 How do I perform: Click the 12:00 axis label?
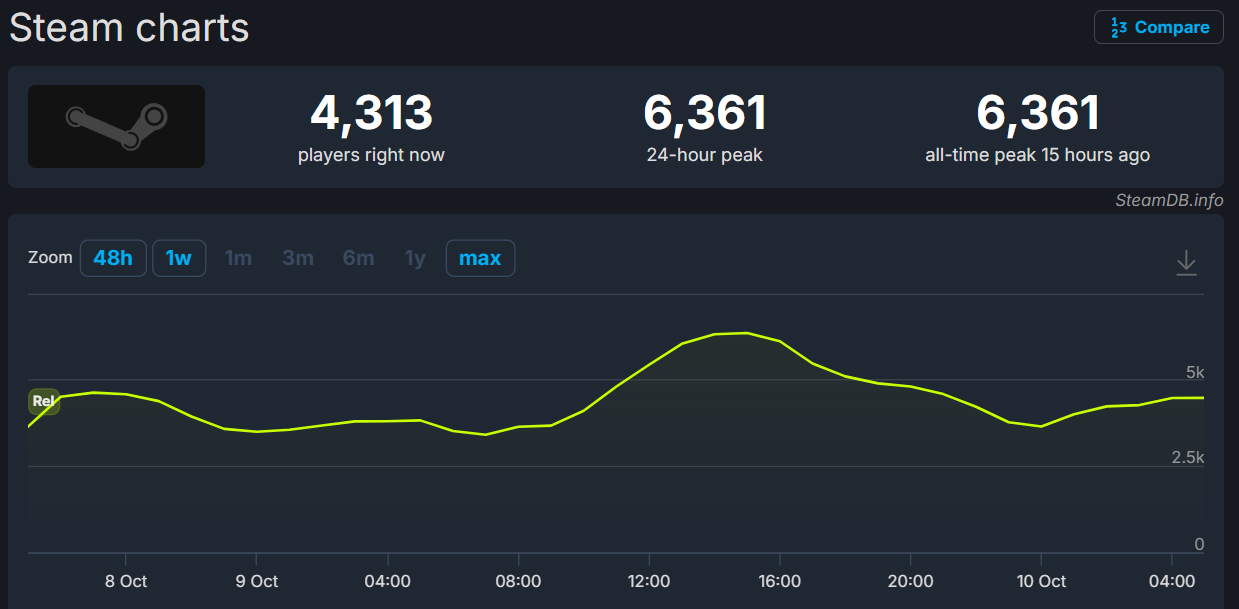649,581
